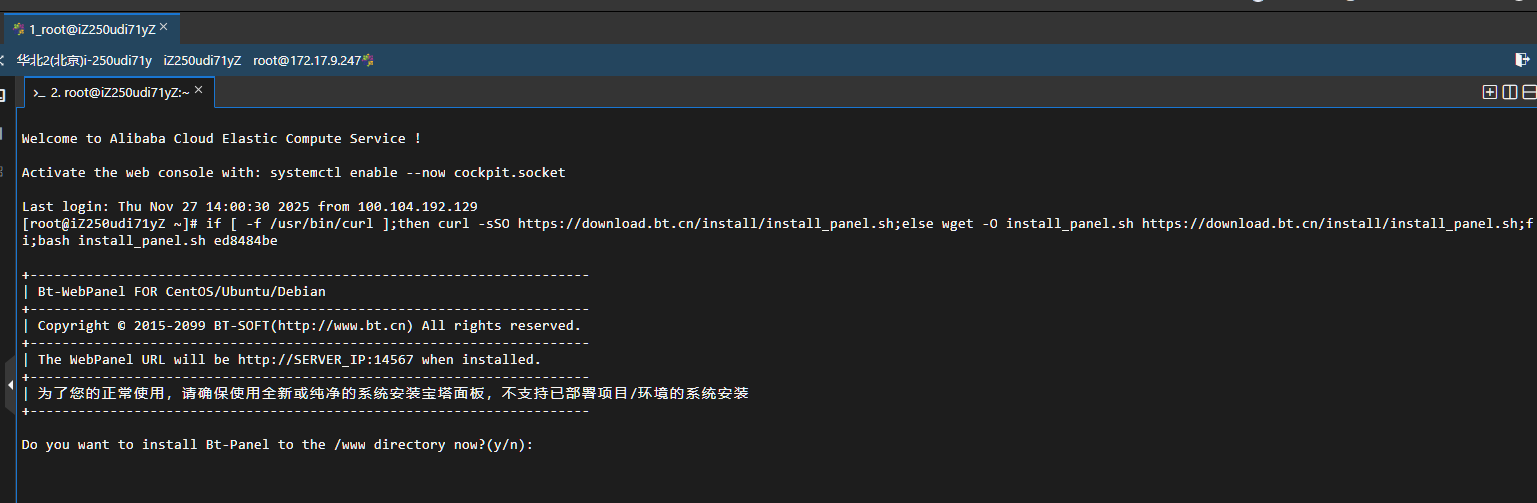Click the left chevron in the info bar

(3, 60)
